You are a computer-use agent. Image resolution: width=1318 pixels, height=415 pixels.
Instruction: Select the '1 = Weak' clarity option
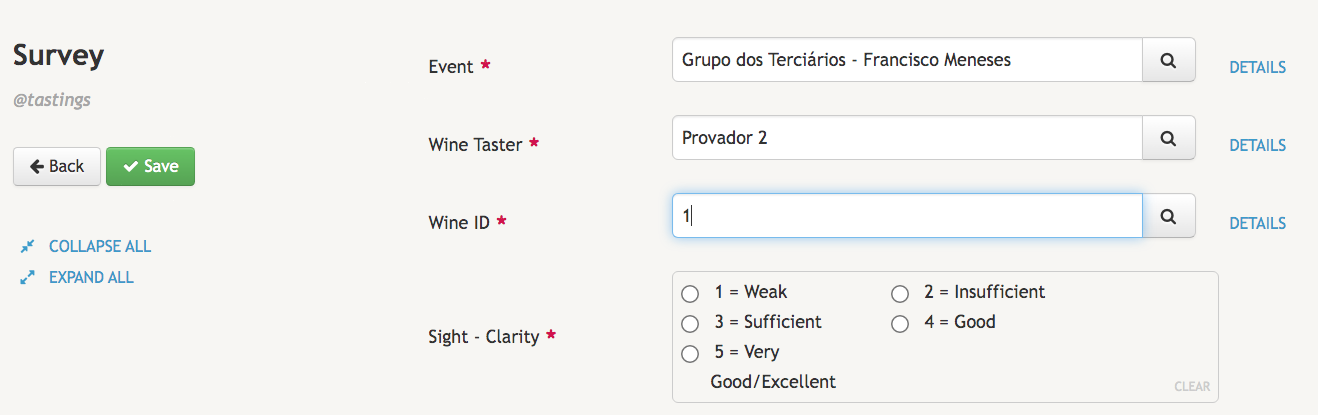[690, 294]
